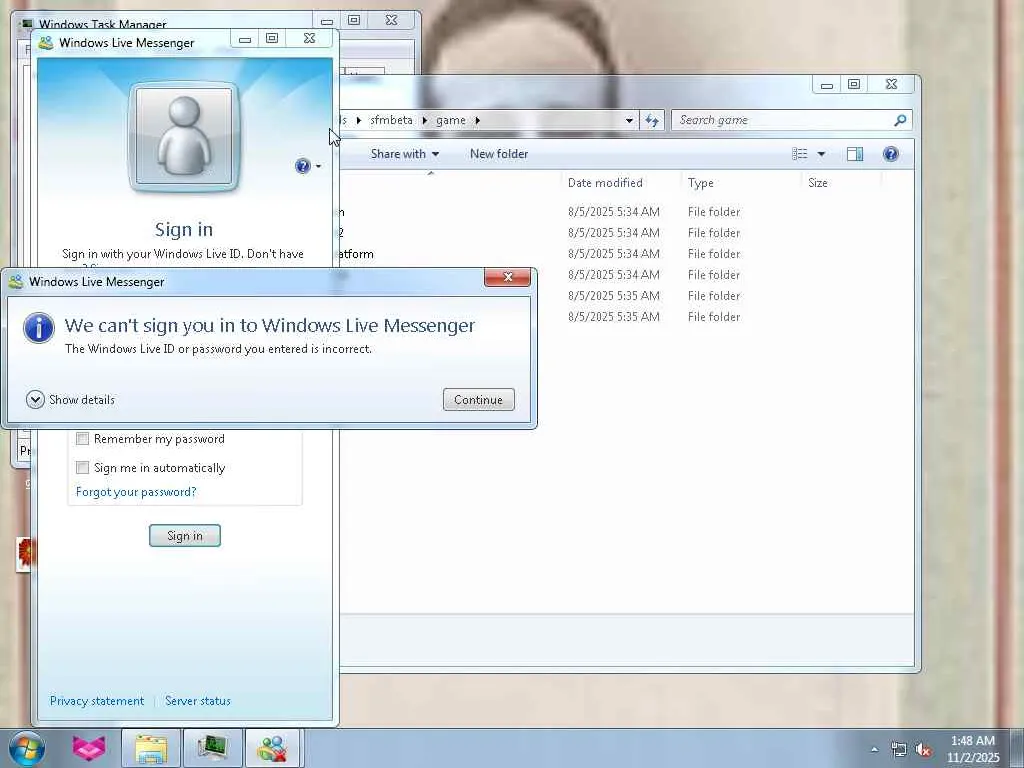
Task: Expand the arrow after the game breadcrumb
Action: (477, 120)
